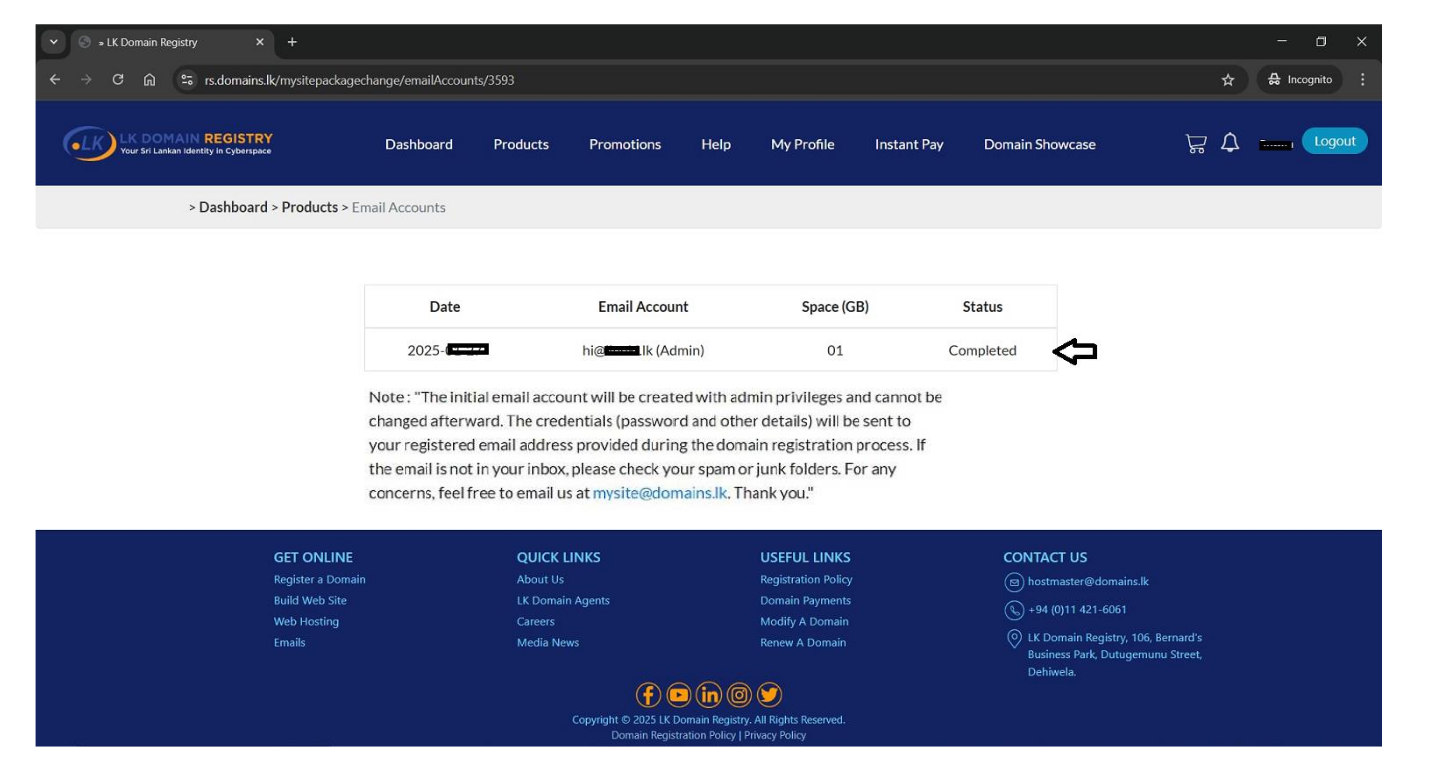Open Products menu in navigation

click(x=521, y=144)
